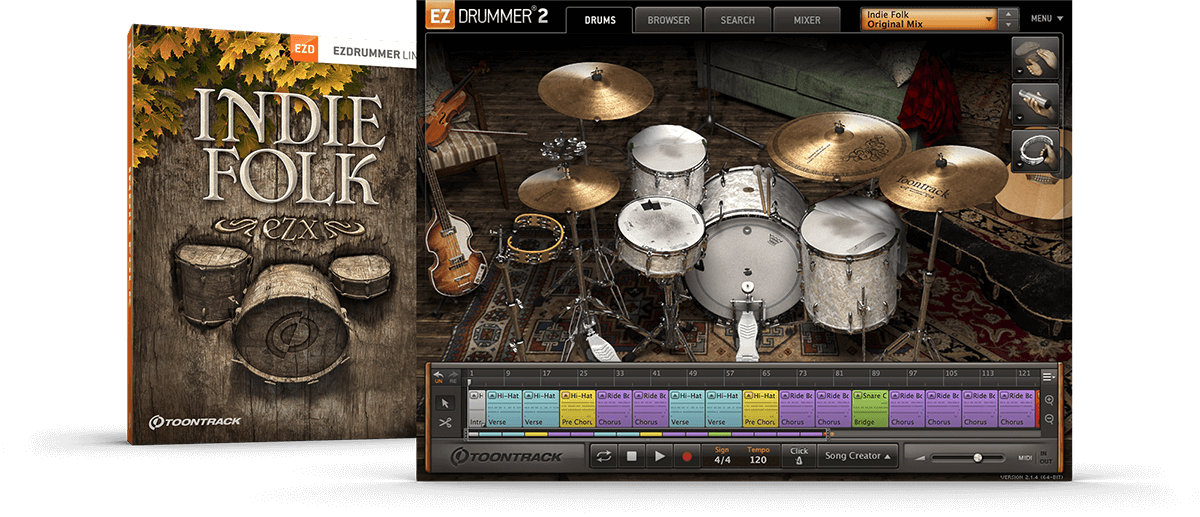Select the first yellow Pre Chorus block
Image resolution: width=1200 pixels, height=517 pixels.
click(578, 409)
